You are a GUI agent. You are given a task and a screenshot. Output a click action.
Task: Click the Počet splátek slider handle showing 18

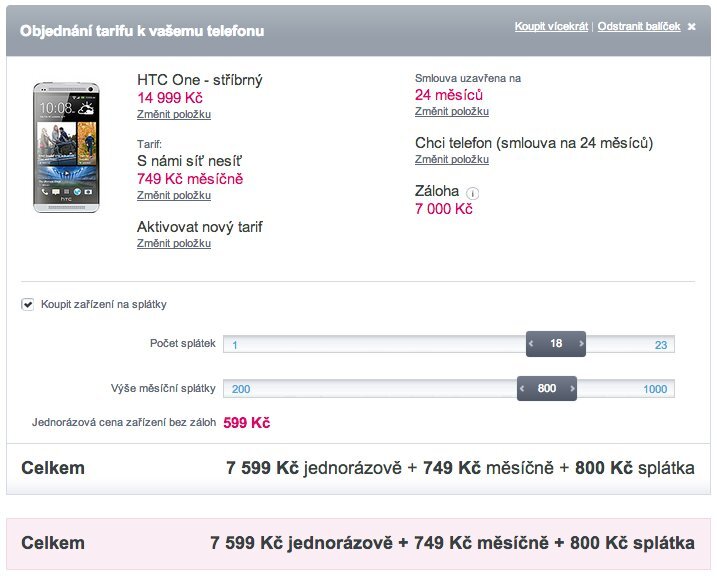[x=556, y=344]
